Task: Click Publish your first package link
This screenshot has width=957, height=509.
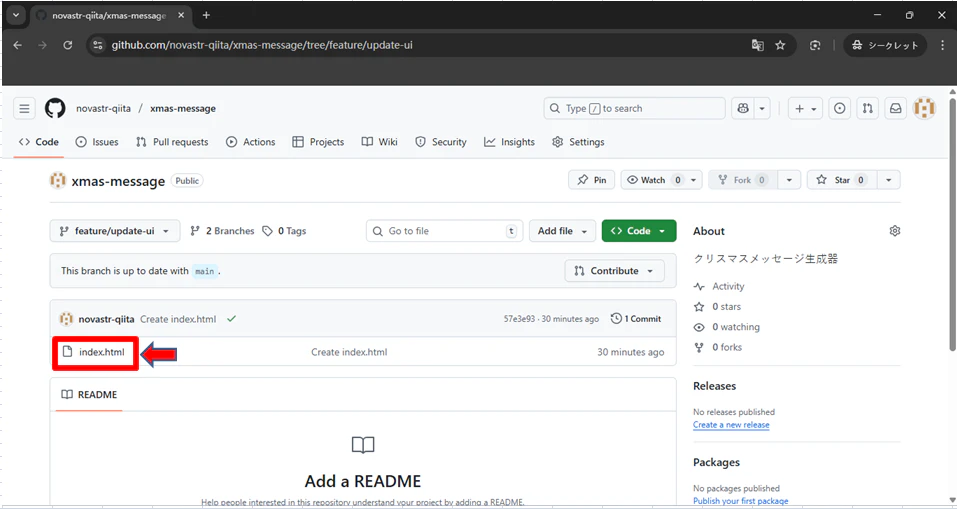Action: (741, 501)
